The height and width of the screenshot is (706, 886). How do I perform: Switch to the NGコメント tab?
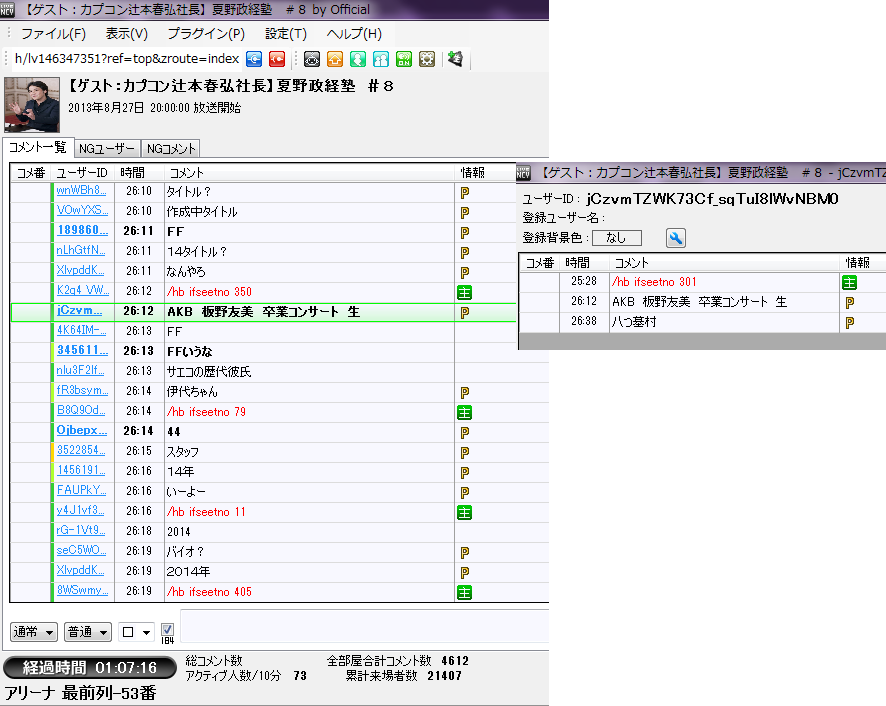click(x=171, y=149)
